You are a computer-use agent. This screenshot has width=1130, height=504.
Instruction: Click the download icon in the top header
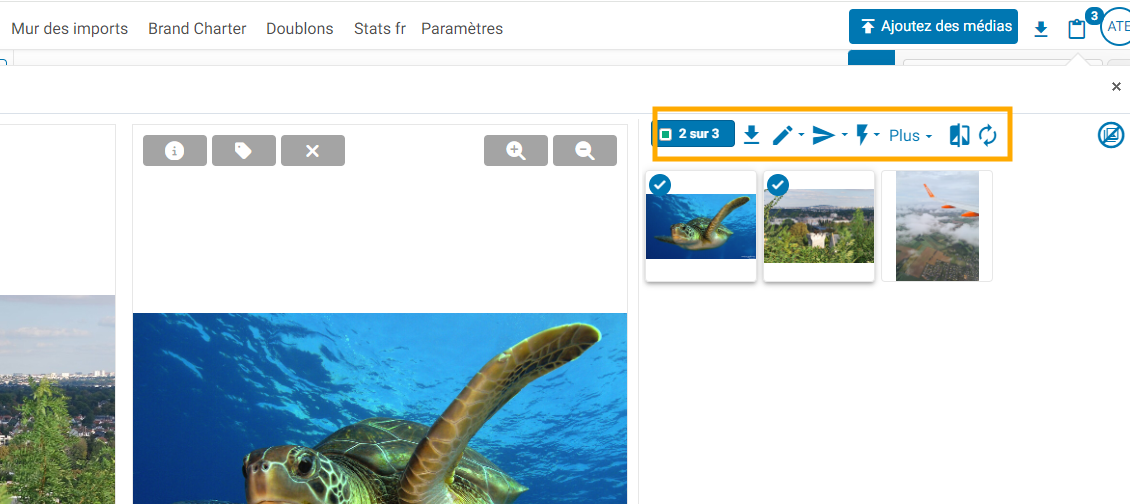tap(1041, 29)
